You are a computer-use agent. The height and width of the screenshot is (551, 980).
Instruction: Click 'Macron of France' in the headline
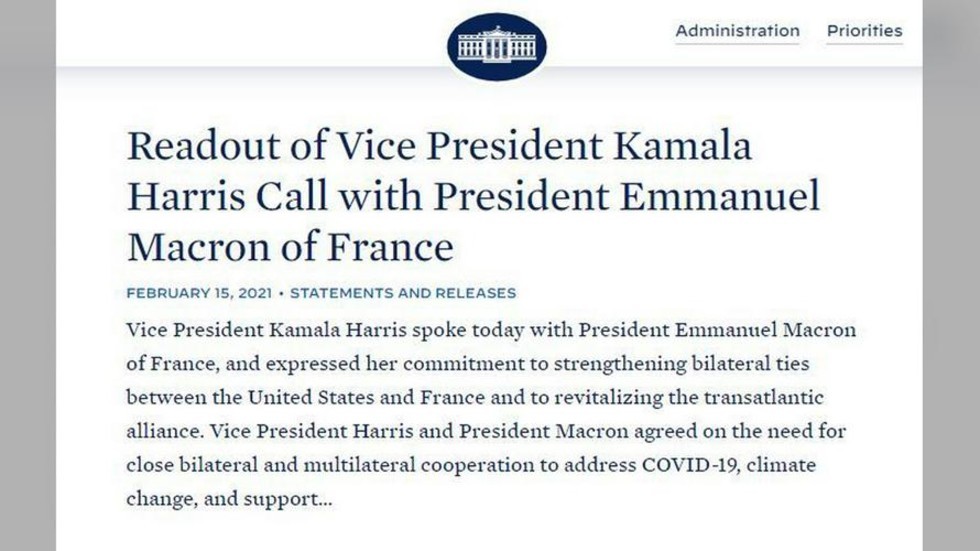pyautogui.click(x=291, y=247)
